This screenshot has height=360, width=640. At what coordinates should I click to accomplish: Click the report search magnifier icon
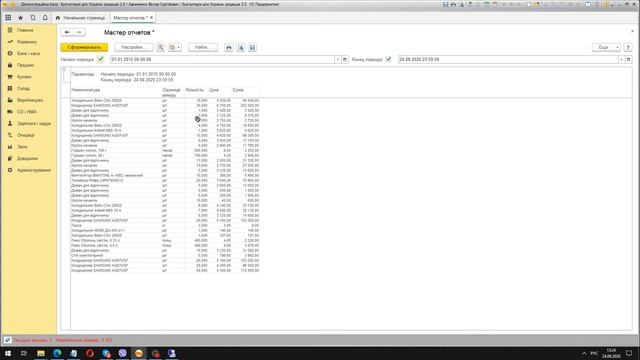coord(160,47)
